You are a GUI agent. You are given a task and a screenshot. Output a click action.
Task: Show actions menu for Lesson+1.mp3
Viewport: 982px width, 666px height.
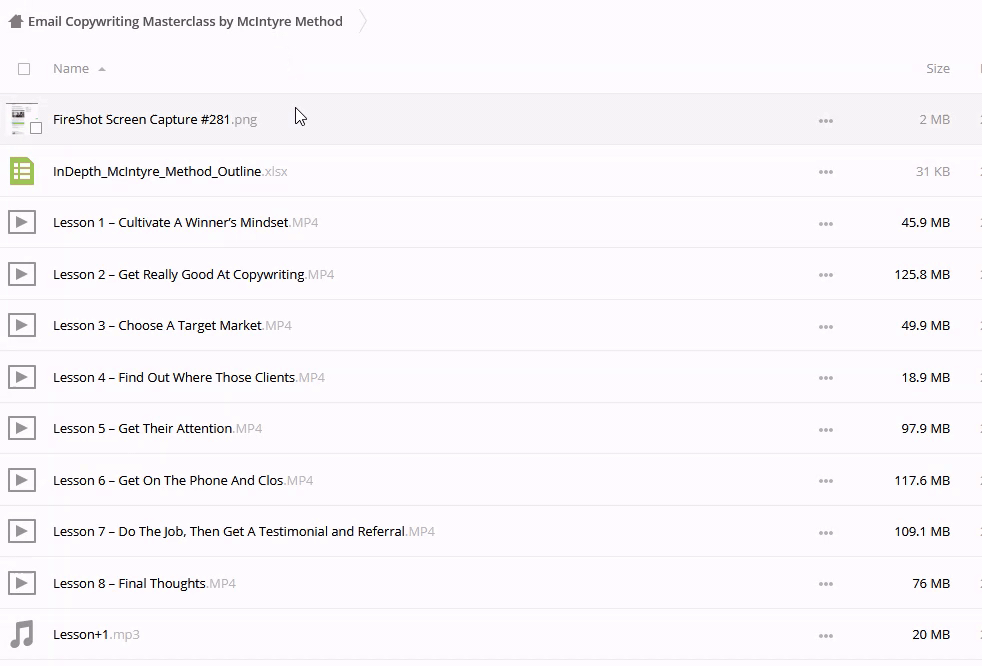click(825, 635)
